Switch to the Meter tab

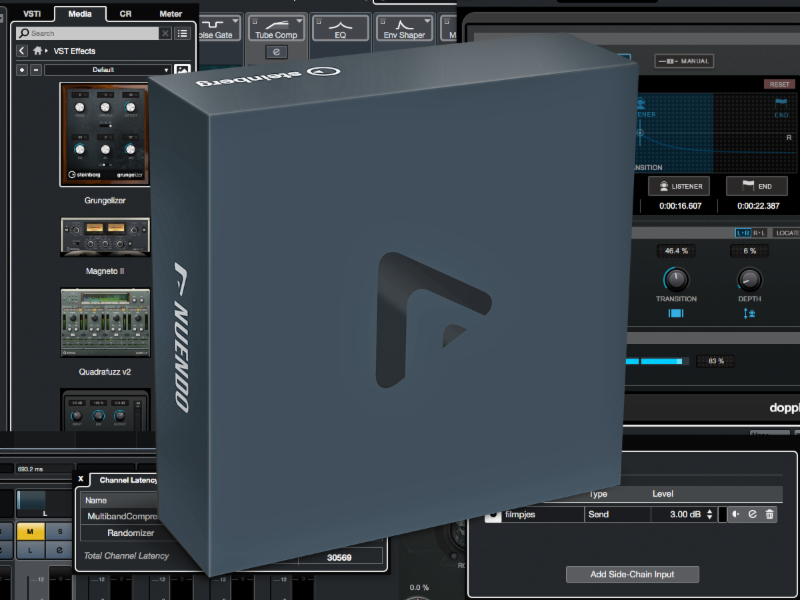pos(170,14)
